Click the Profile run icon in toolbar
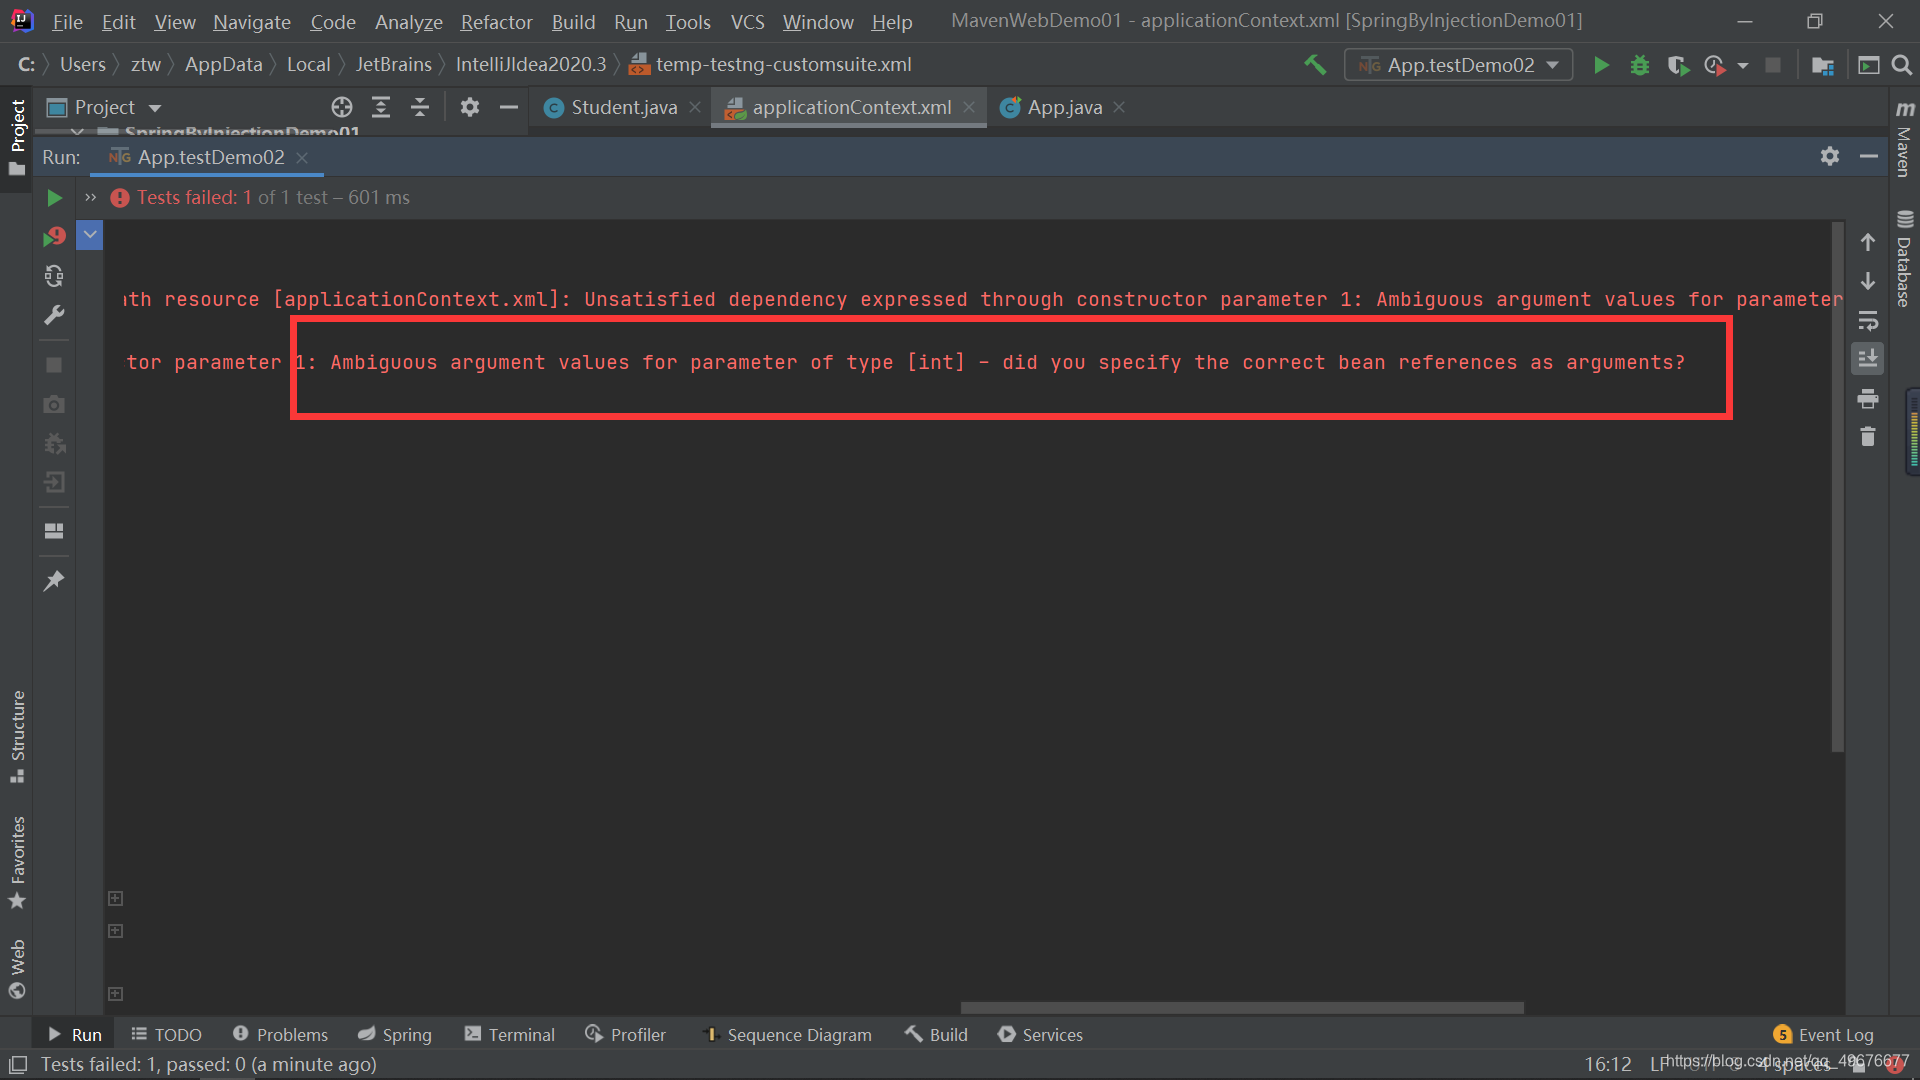Image resolution: width=1920 pixels, height=1080 pixels. 1715,65
